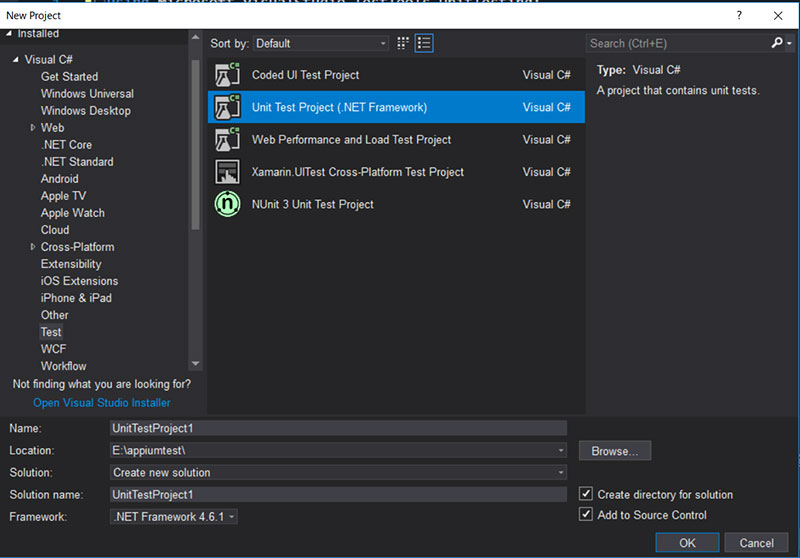
Task: Select Windows Desktop category
Action: 85,110
